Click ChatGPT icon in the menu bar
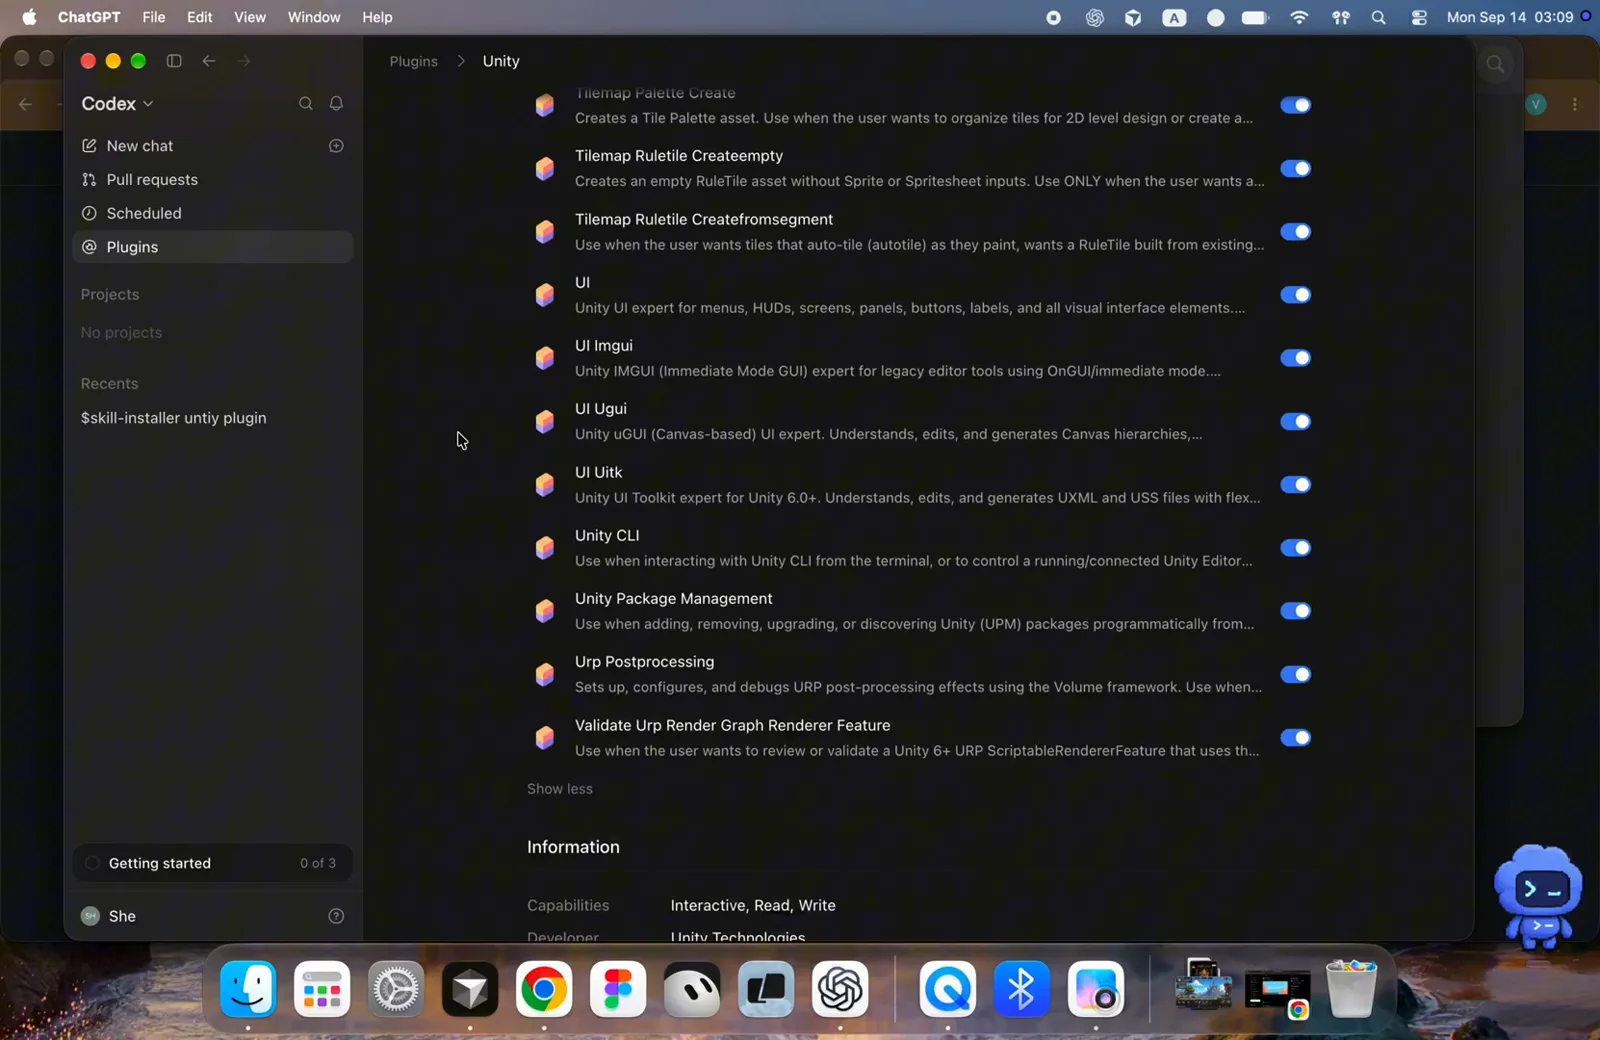The image size is (1600, 1040). 1095,17
